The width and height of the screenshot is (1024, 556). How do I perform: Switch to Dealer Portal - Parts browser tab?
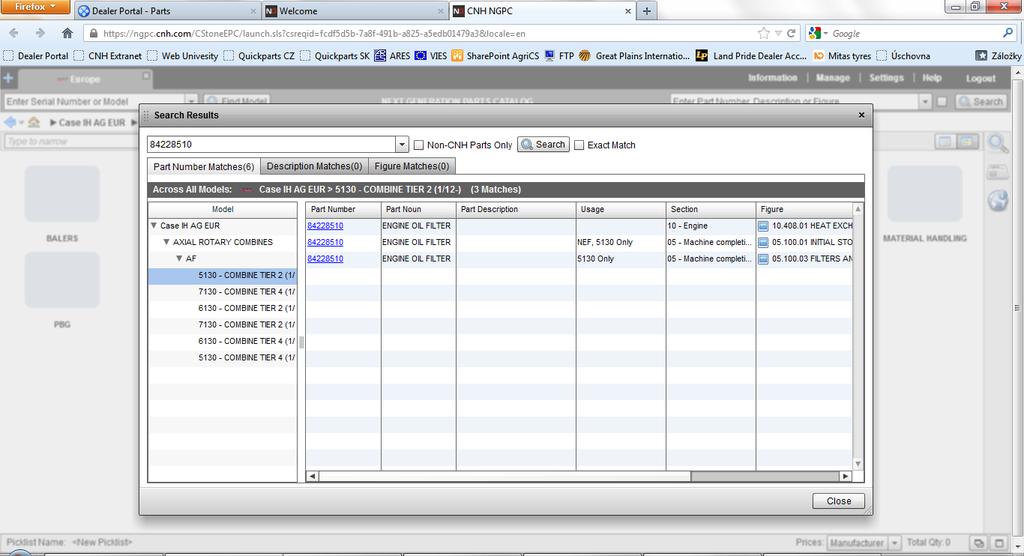(x=167, y=11)
